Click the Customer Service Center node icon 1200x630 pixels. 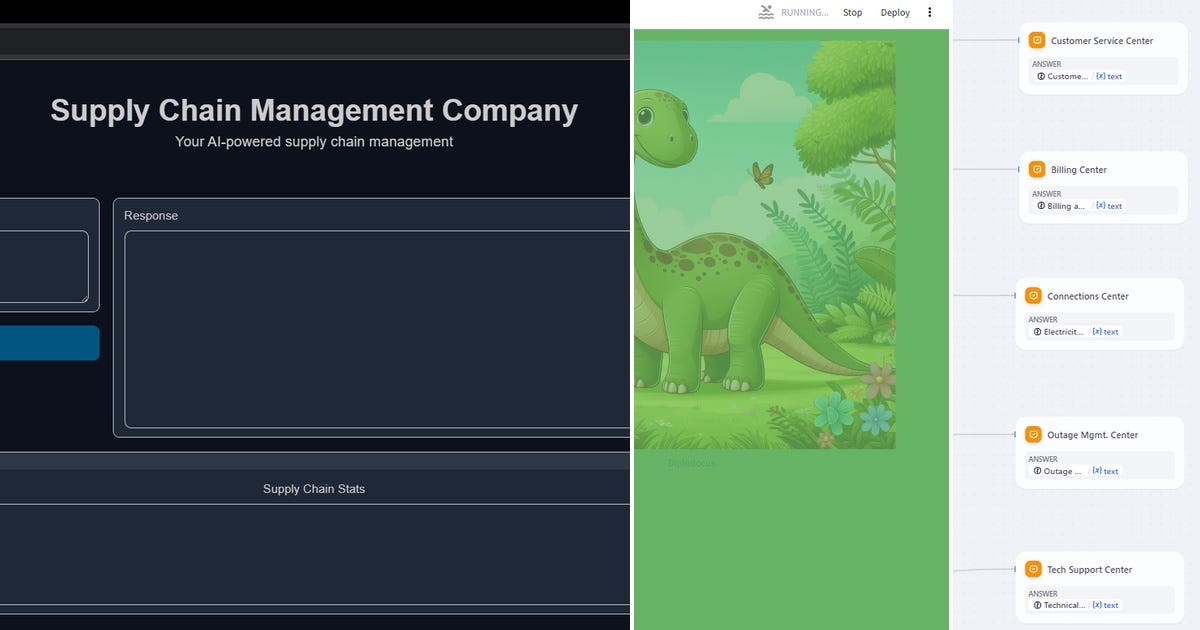point(1036,40)
